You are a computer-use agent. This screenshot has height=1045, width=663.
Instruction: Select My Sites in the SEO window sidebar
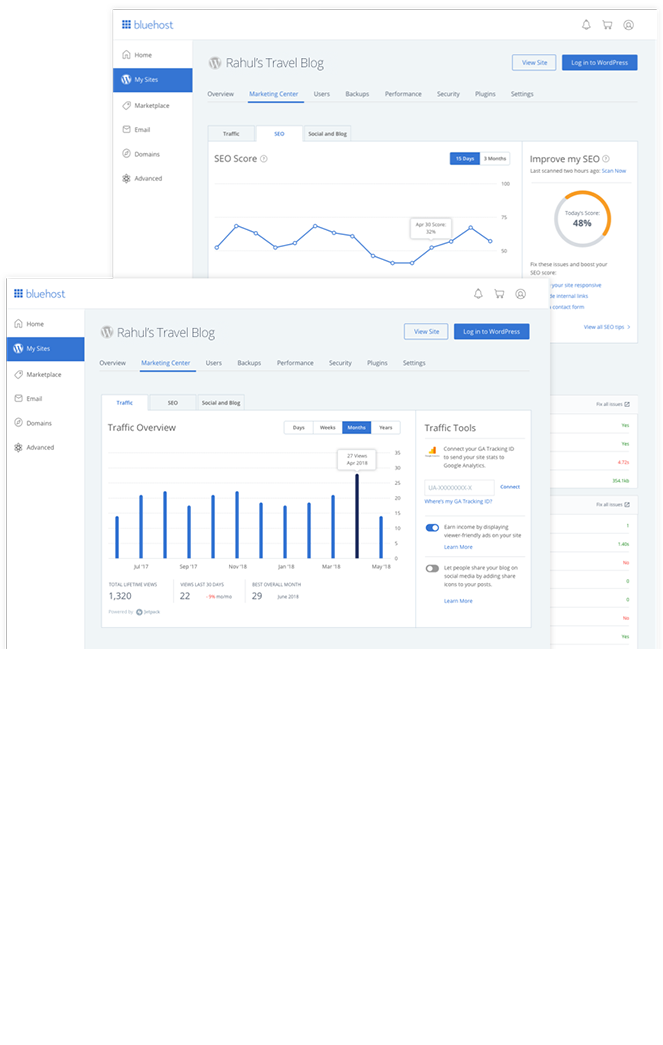pyautogui.click(x=153, y=79)
